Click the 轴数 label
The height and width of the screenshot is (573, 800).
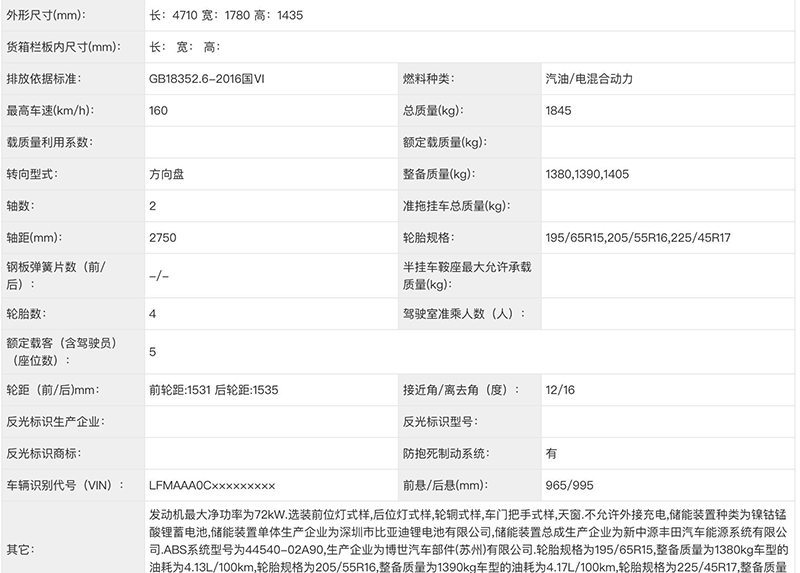[20, 206]
